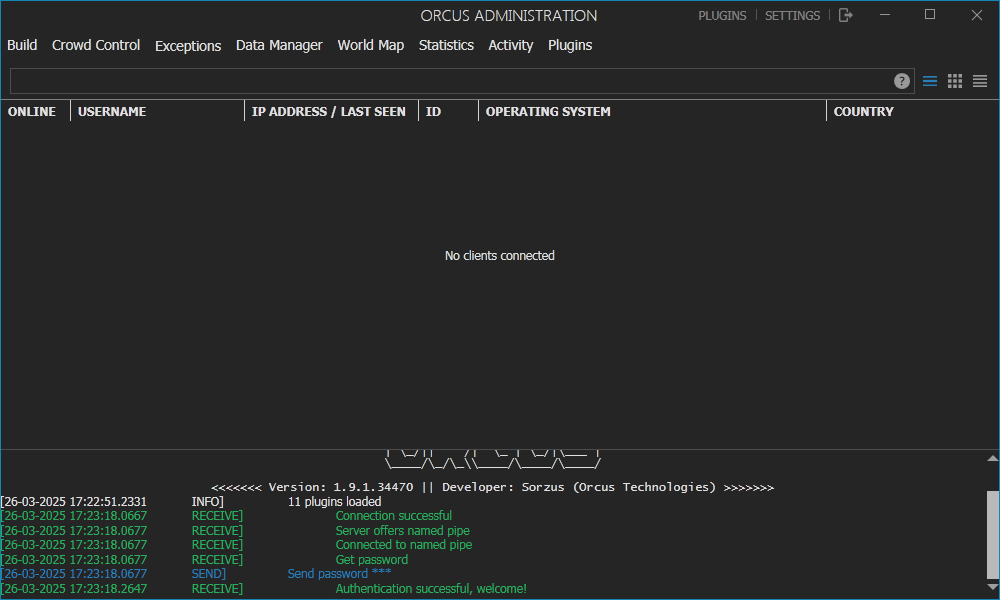The width and height of the screenshot is (1000, 600).
Task: Open the Statistics menu item
Action: coord(446,45)
